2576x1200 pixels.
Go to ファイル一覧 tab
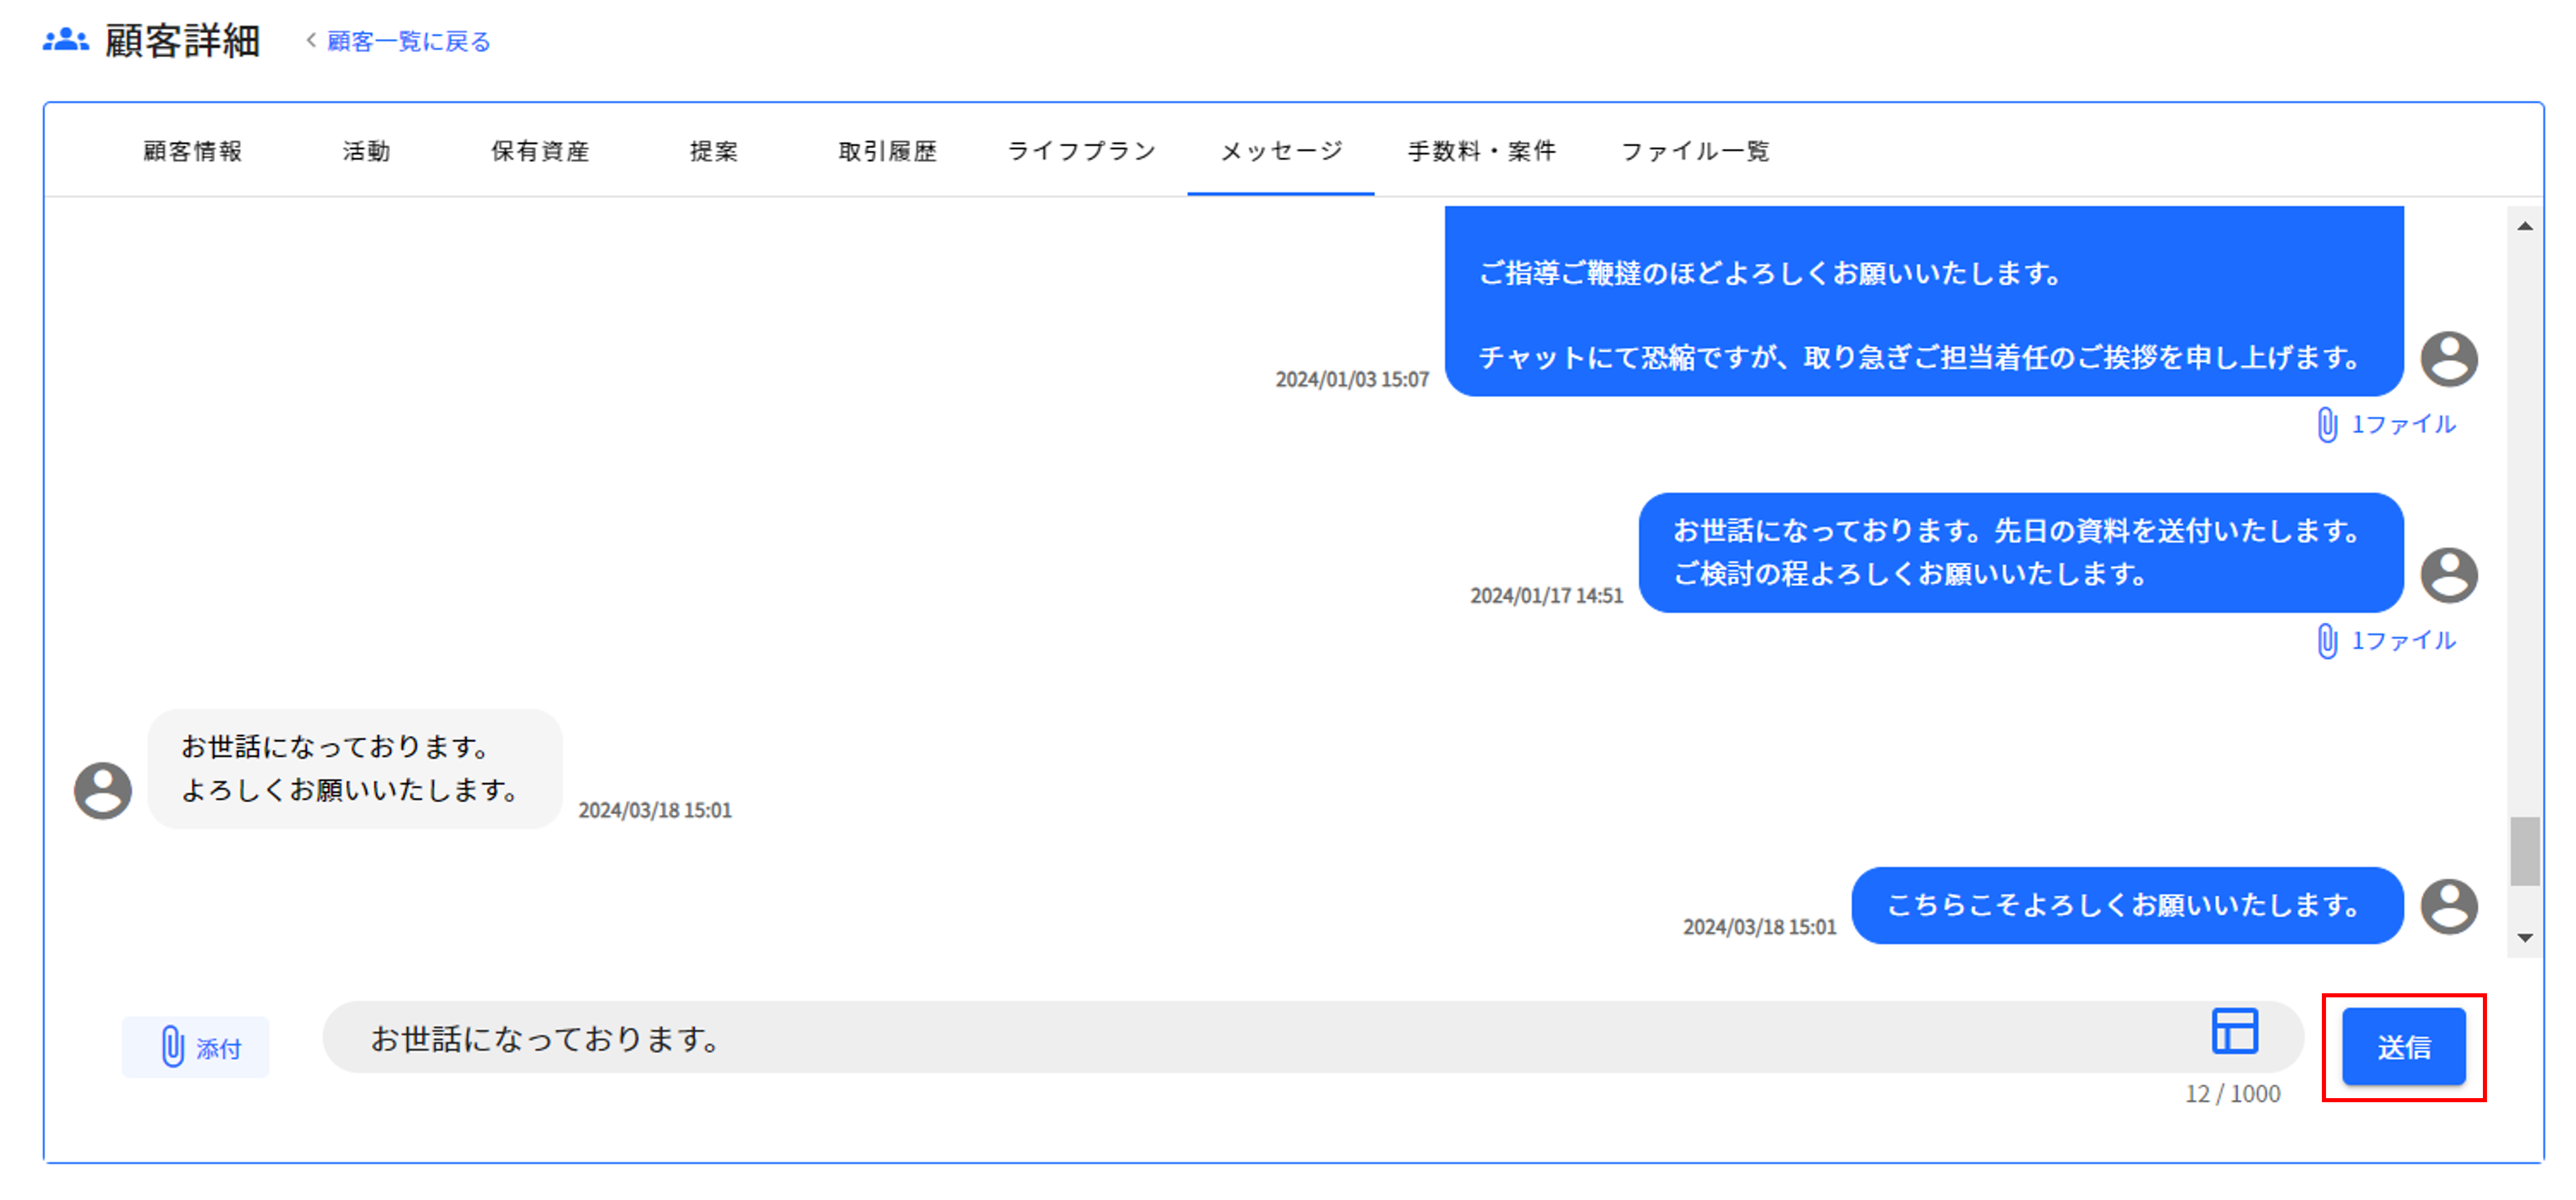(x=1694, y=151)
